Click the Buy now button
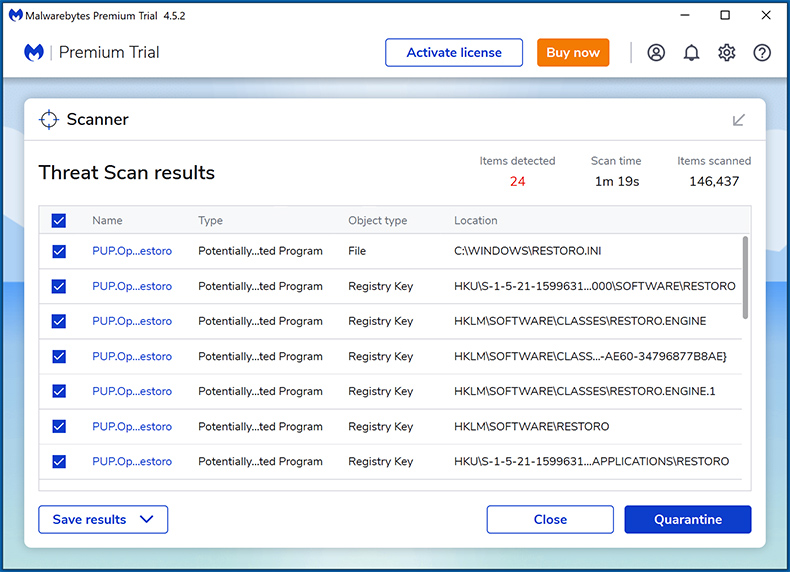Screen dimensions: 790x572 pyautogui.click(x=573, y=52)
